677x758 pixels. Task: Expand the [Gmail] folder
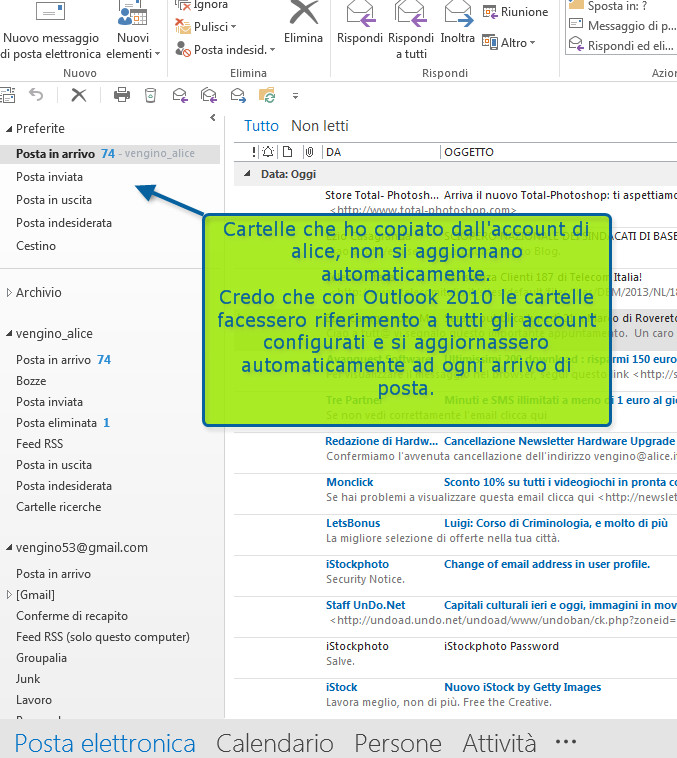point(9,595)
